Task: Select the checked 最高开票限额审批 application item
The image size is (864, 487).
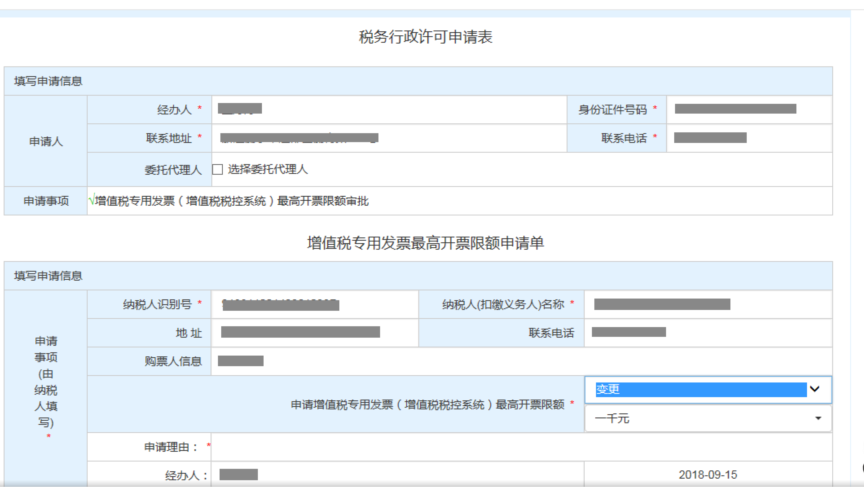Action: 230,201
